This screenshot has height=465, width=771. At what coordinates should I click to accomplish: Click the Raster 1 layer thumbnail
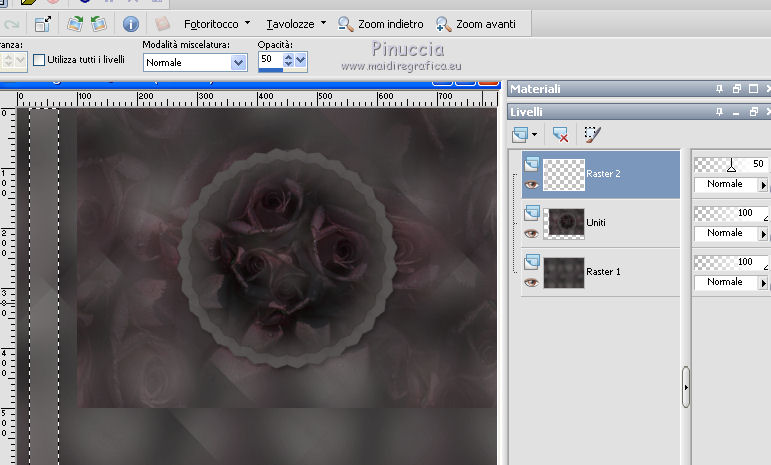(x=563, y=272)
